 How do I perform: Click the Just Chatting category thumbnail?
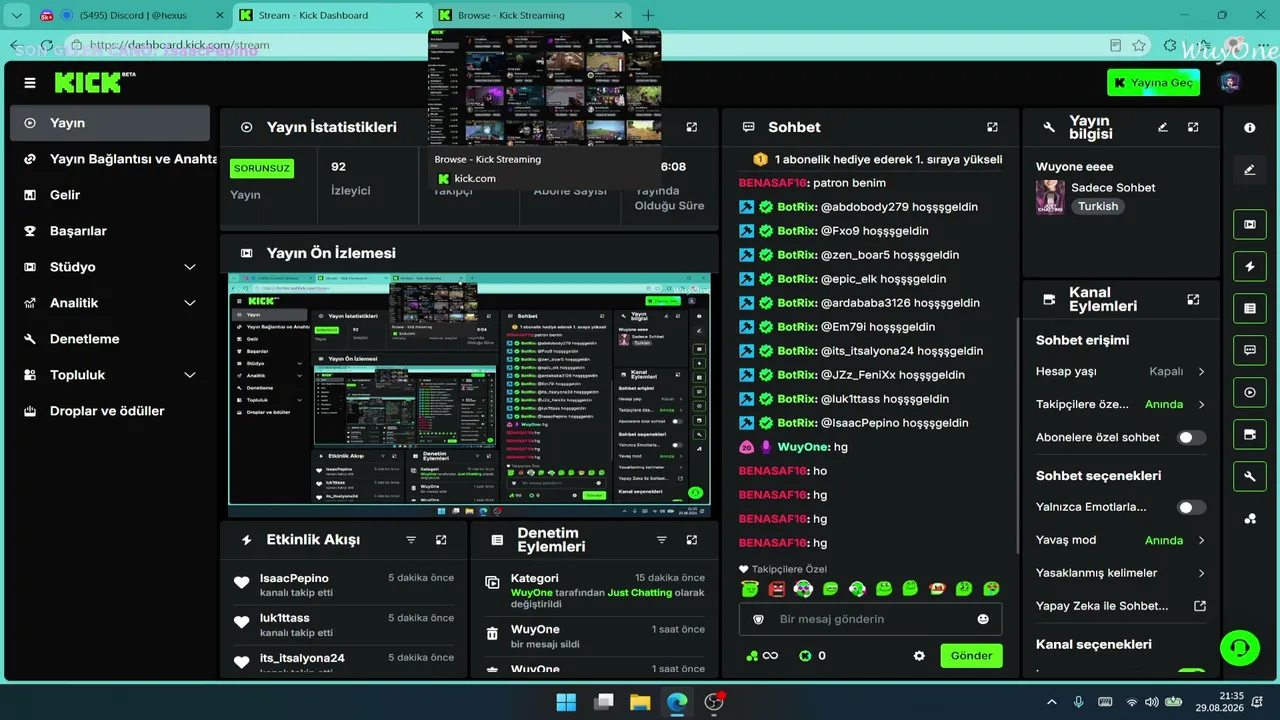point(1050,197)
